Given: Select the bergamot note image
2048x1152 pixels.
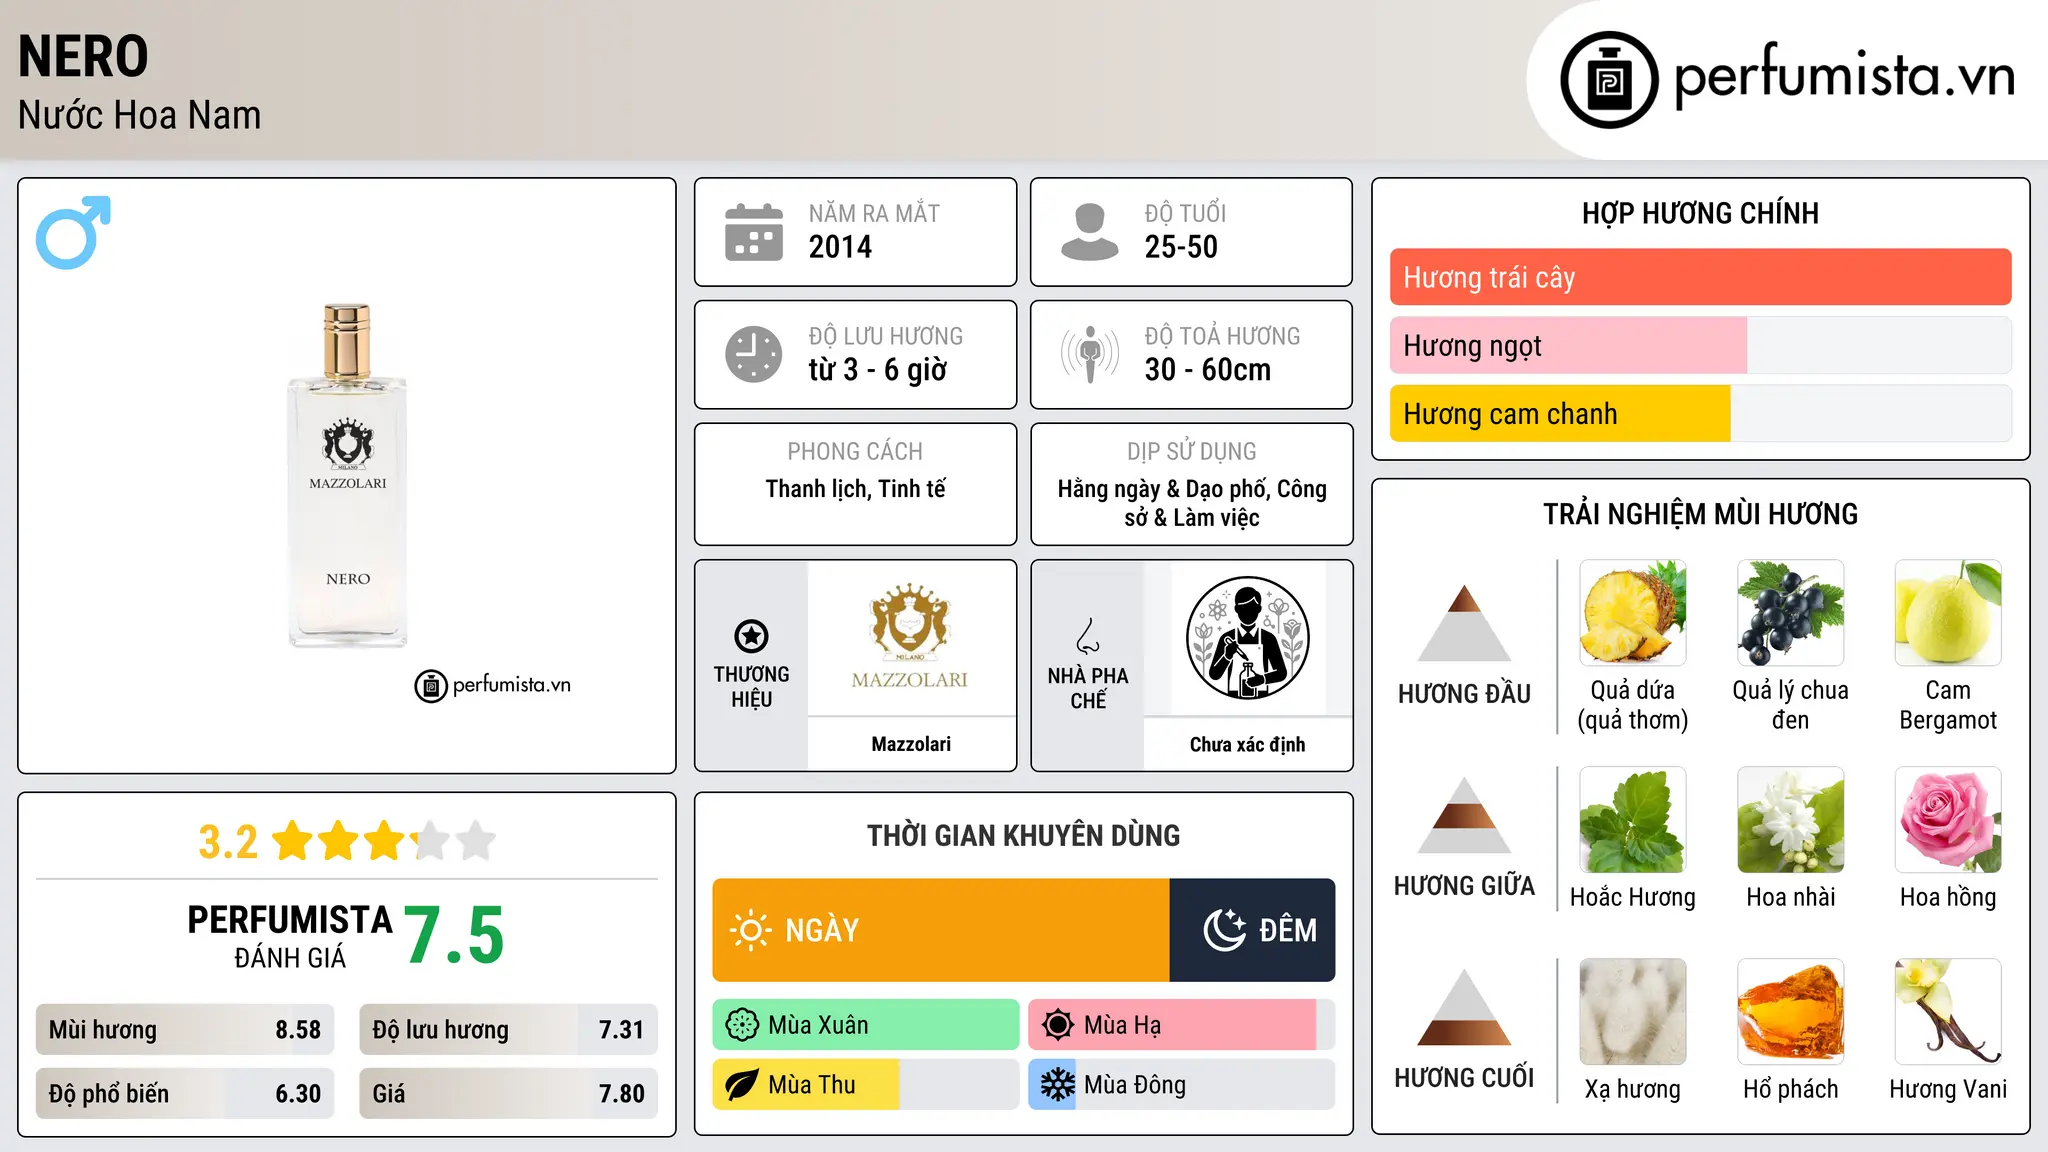Looking at the screenshot, I should click(x=1948, y=613).
